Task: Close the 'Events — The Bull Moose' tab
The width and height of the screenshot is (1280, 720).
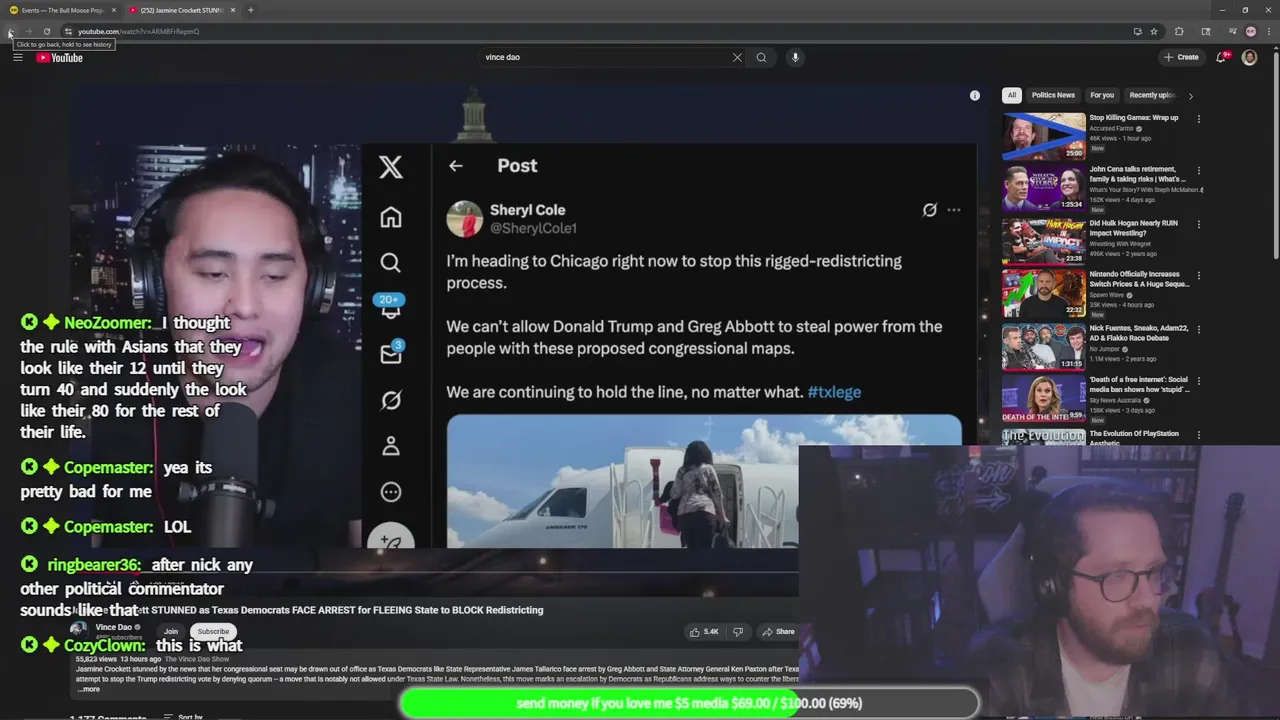Action: [x=114, y=10]
